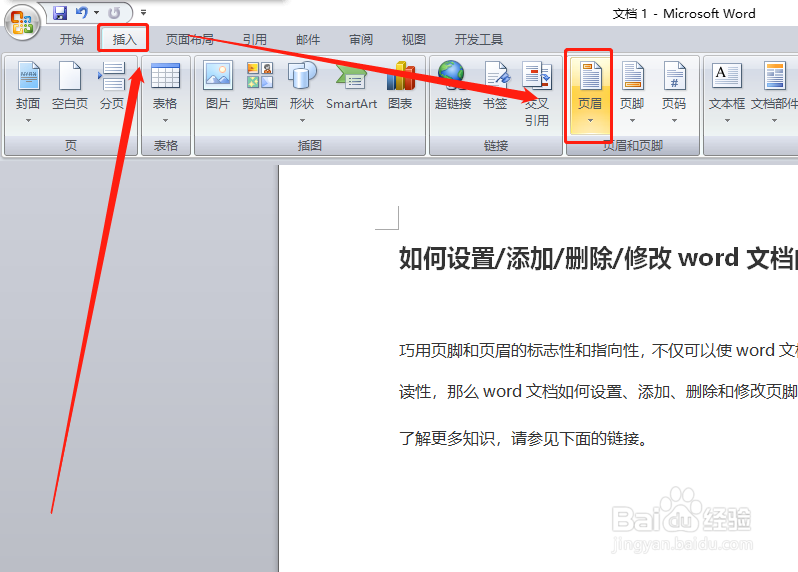This screenshot has width=798, height=572.
Task: Click the document heading starting 如何设置/添加
Action: [x=598, y=258]
